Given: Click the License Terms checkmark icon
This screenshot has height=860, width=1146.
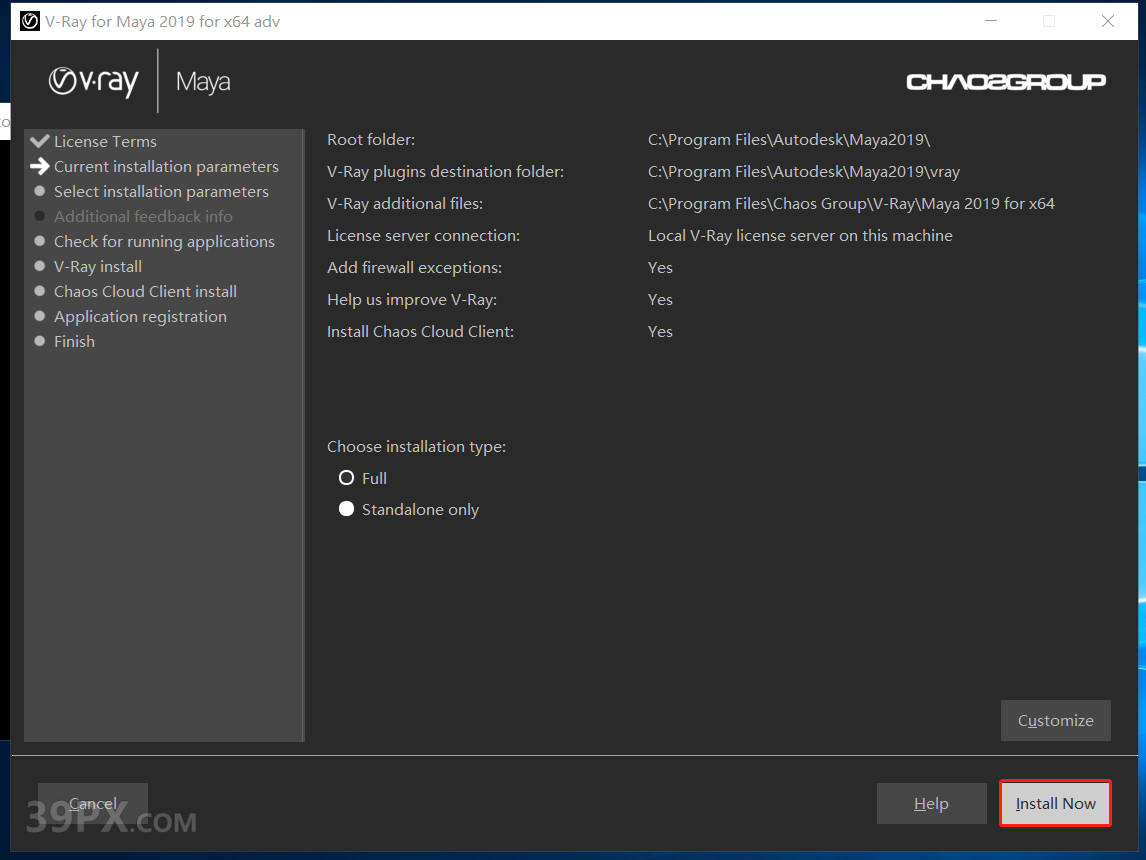Looking at the screenshot, I should pyautogui.click(x=40, y=140).
